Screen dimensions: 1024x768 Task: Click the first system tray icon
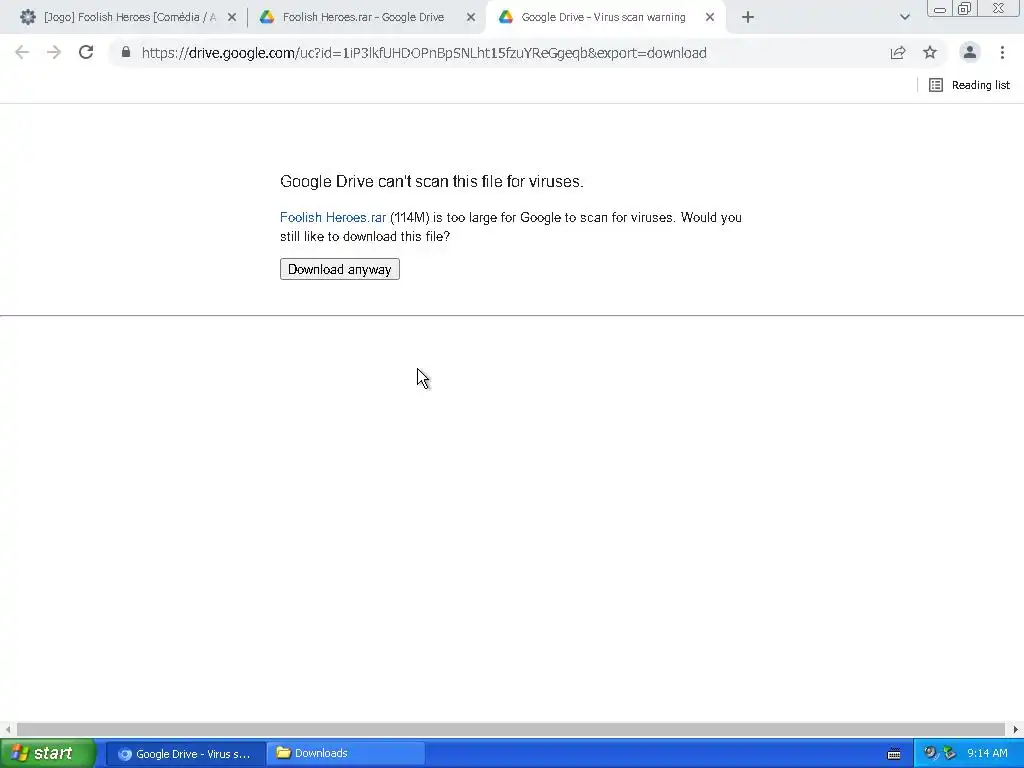coord(930,754)
